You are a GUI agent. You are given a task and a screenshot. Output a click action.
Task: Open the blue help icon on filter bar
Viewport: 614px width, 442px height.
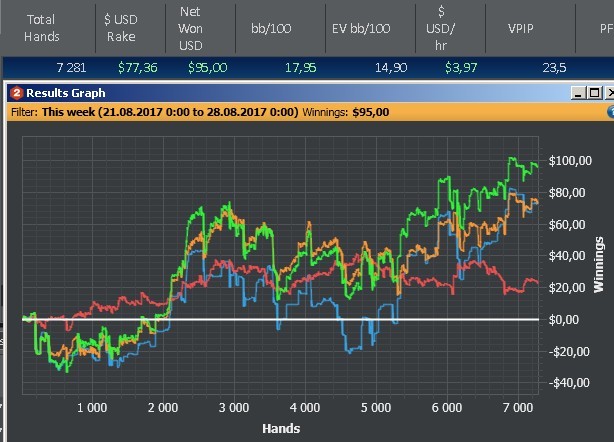[x=610, y=112]
